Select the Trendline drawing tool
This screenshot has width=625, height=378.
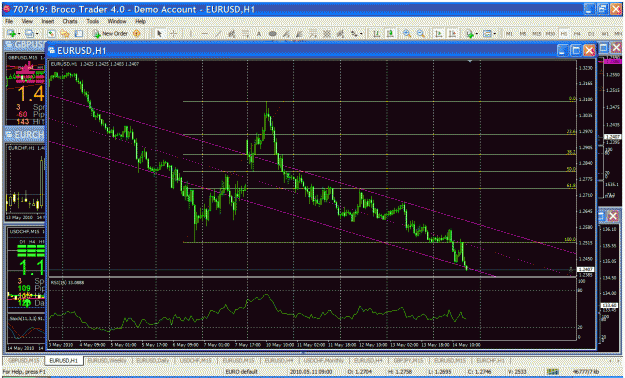pyautogui.click(x=218, y=34)
